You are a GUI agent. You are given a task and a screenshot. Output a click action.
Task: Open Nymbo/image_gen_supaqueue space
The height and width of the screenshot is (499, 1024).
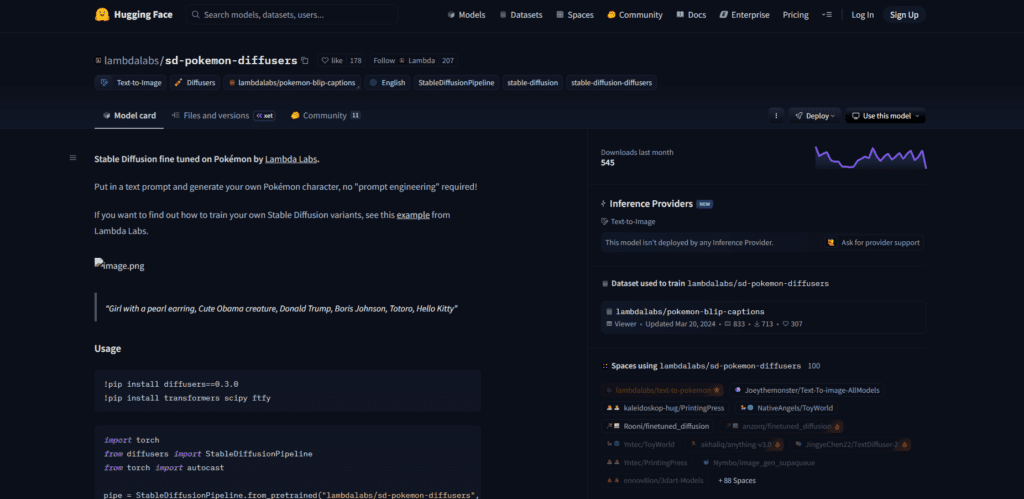coord(759,462)
